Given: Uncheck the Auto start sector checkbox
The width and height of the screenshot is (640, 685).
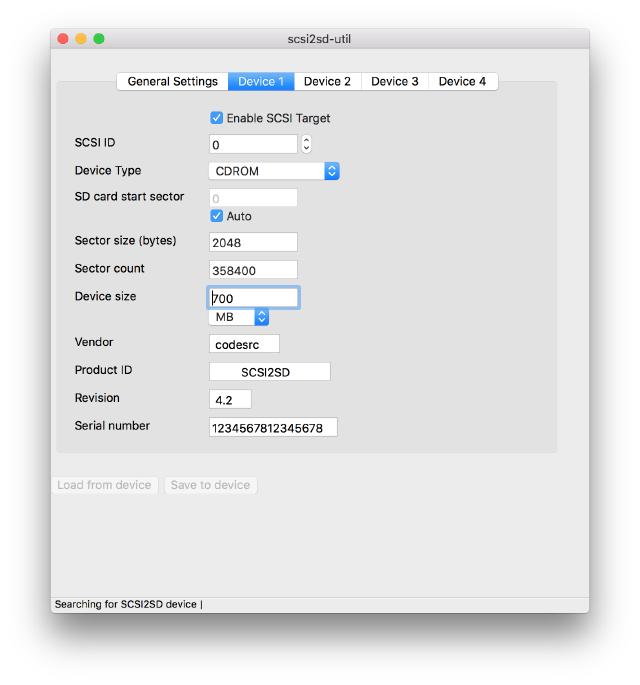Looking at the screenshot, I should (217, 216).
